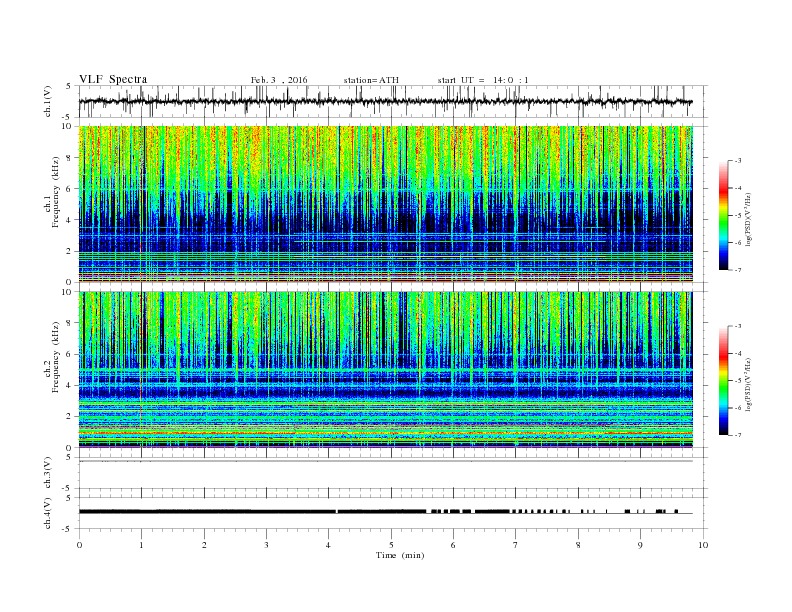Click the "-7" tick on ch.2 colorbar
The width and height of the screenshot is (792, 612).
pyautogui.click(x=737, y=435)
